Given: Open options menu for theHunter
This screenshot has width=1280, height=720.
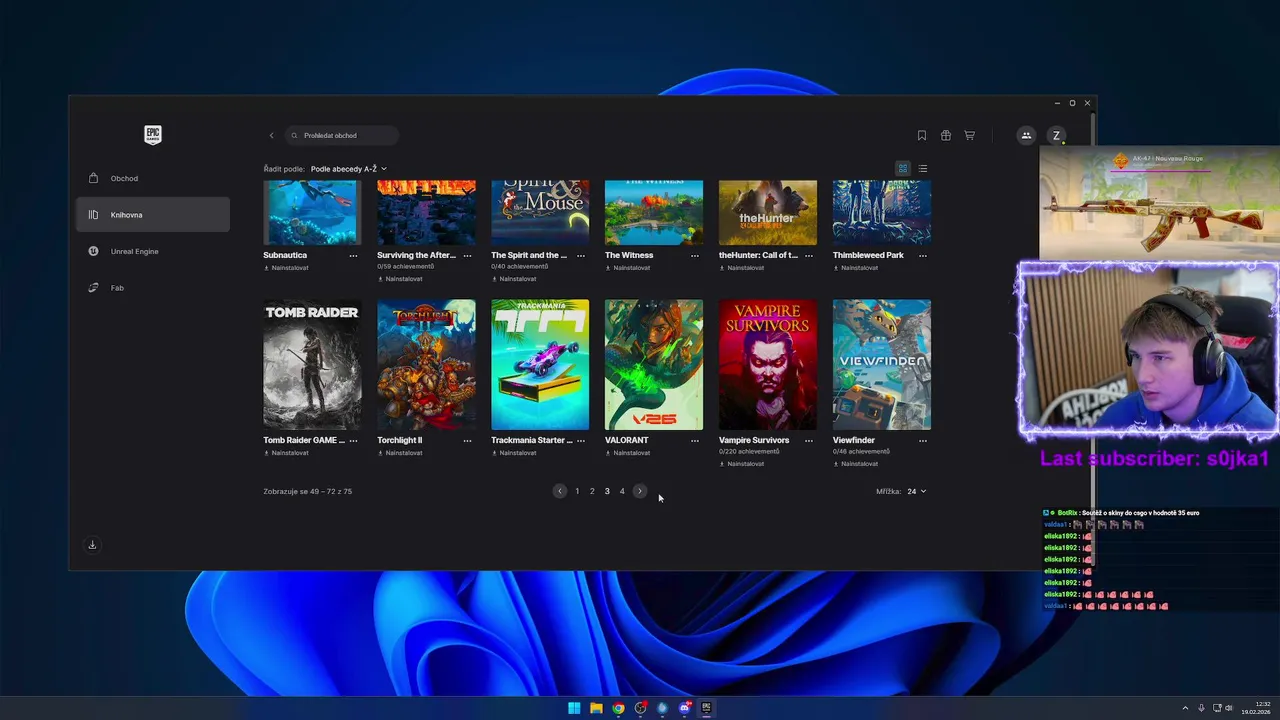Looking at the screenshot, I should click(809, 256).
